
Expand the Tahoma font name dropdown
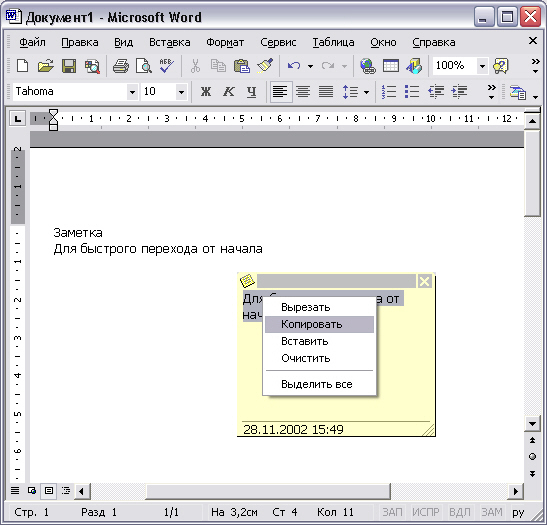[132, 92]
